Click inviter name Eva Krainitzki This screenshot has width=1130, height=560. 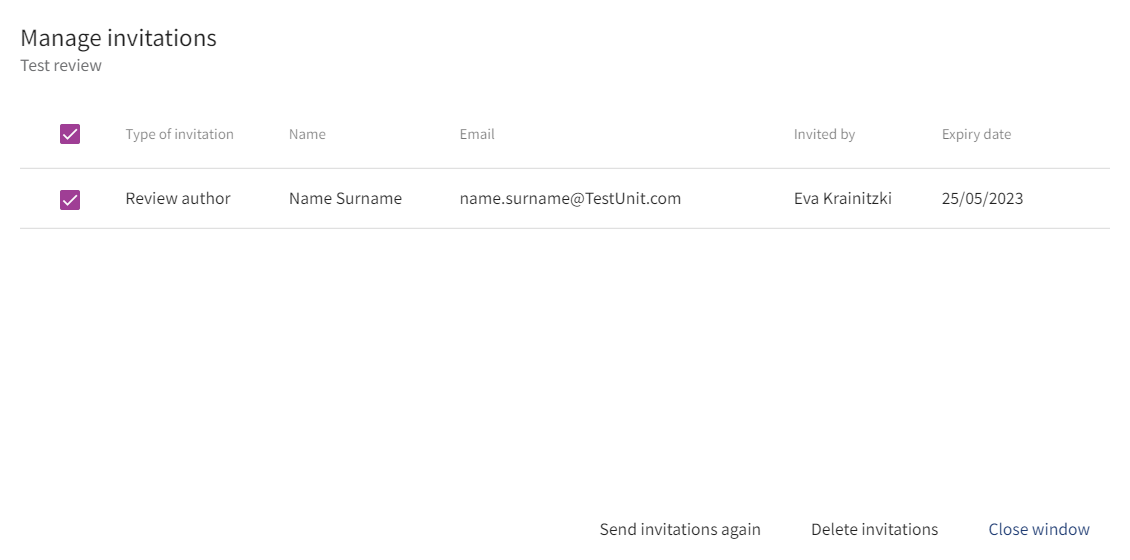pyautogui.click(x=842, y=198)
